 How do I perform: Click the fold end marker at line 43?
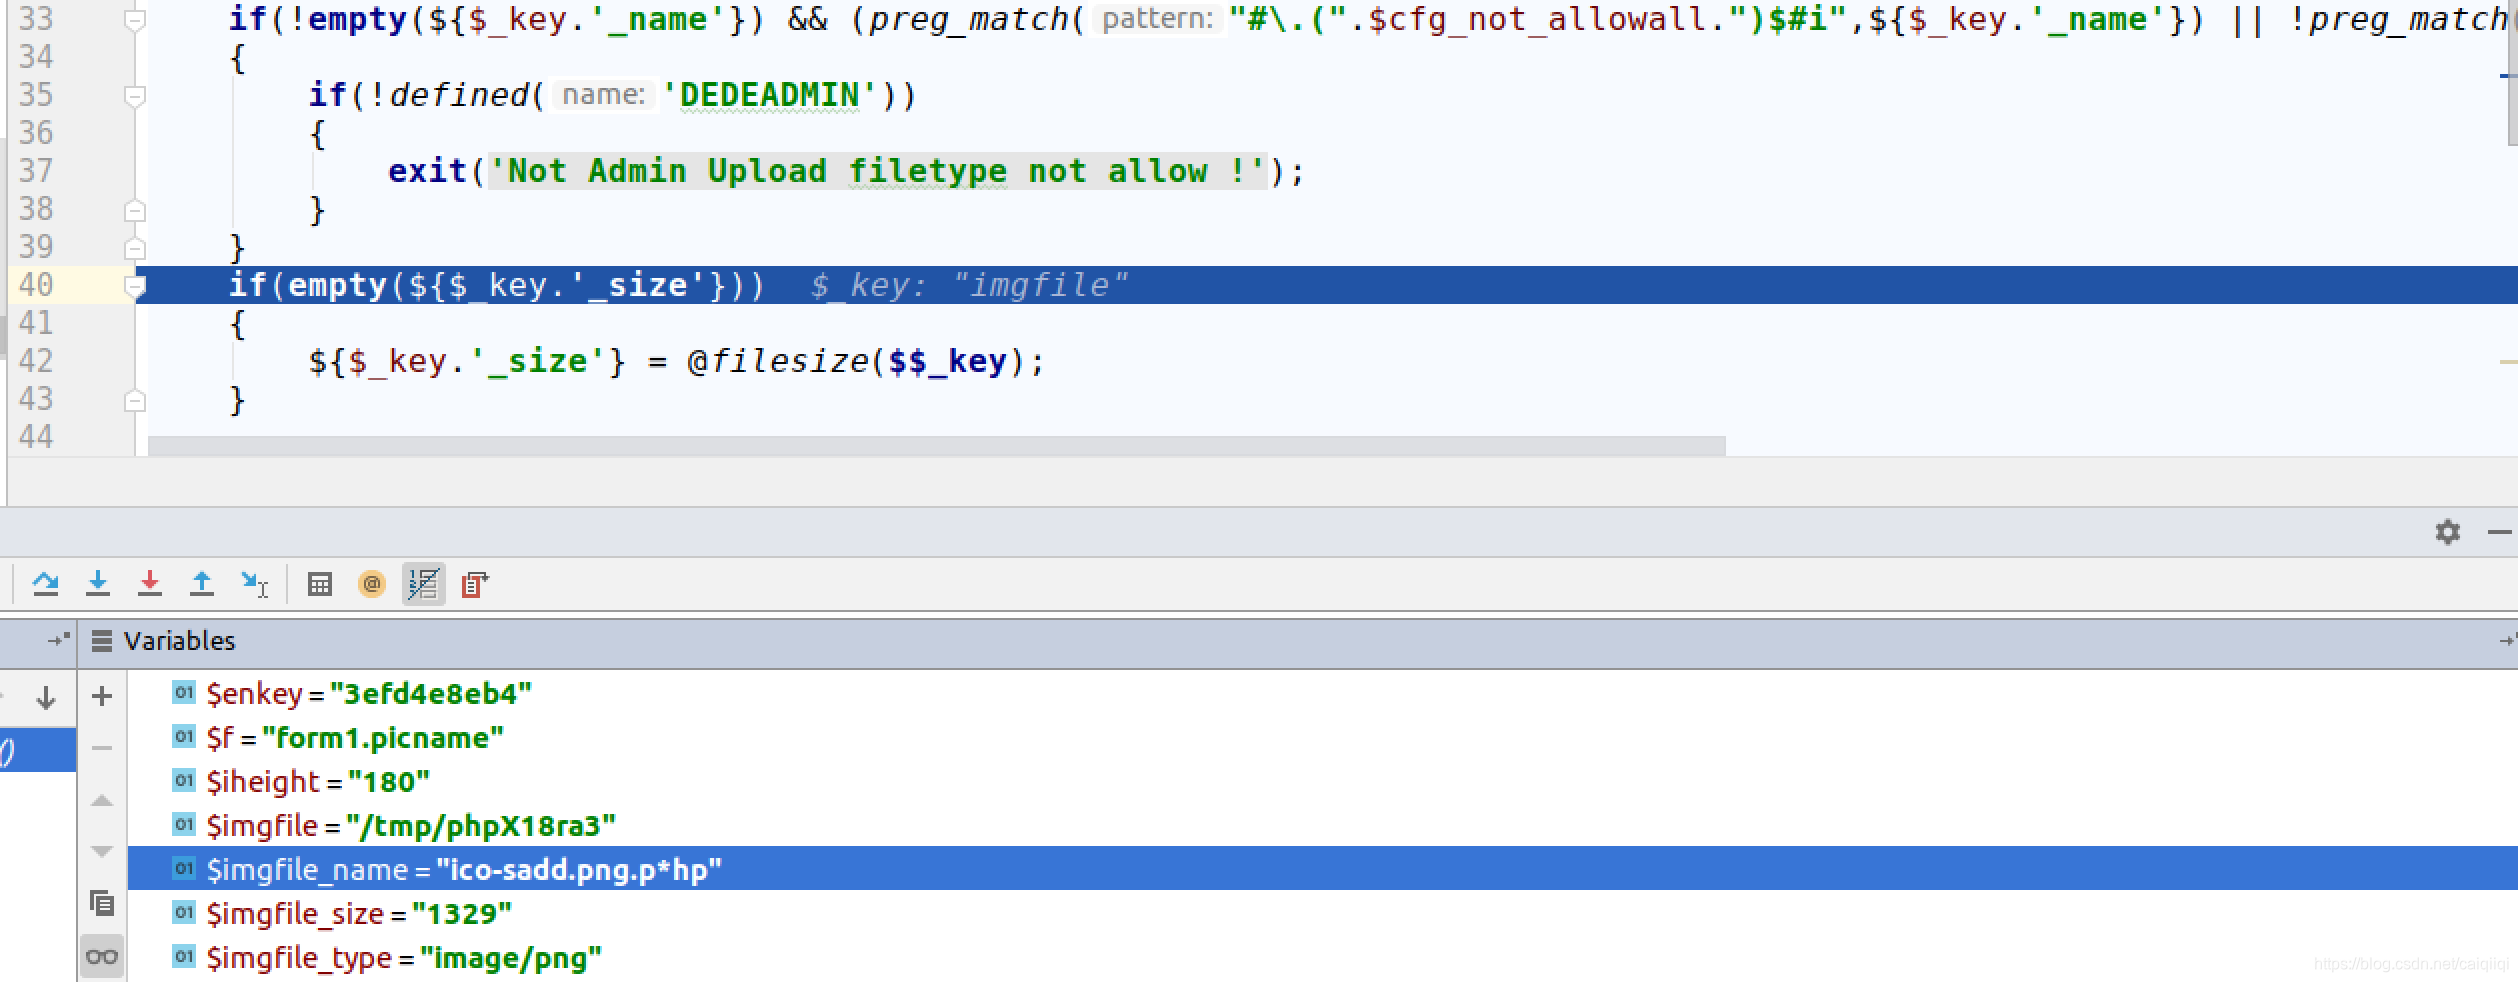pos(134,401)
